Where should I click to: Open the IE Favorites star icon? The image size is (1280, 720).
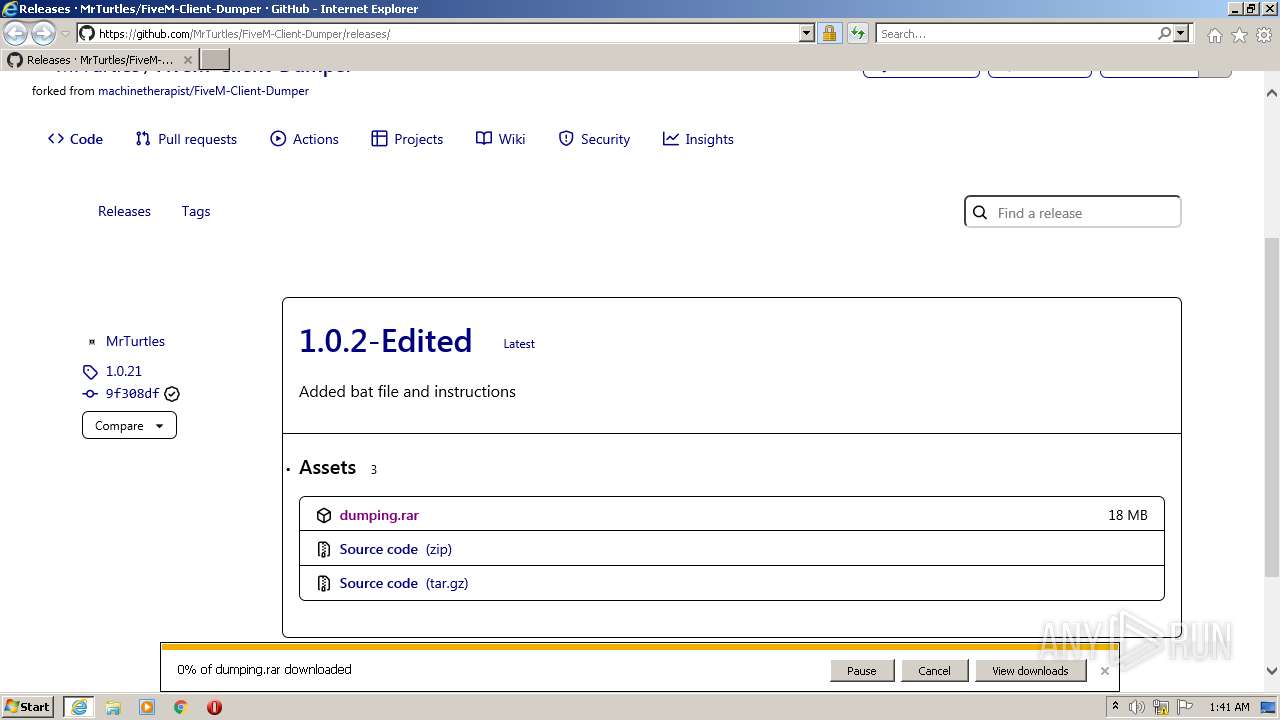click(1239, 35)
